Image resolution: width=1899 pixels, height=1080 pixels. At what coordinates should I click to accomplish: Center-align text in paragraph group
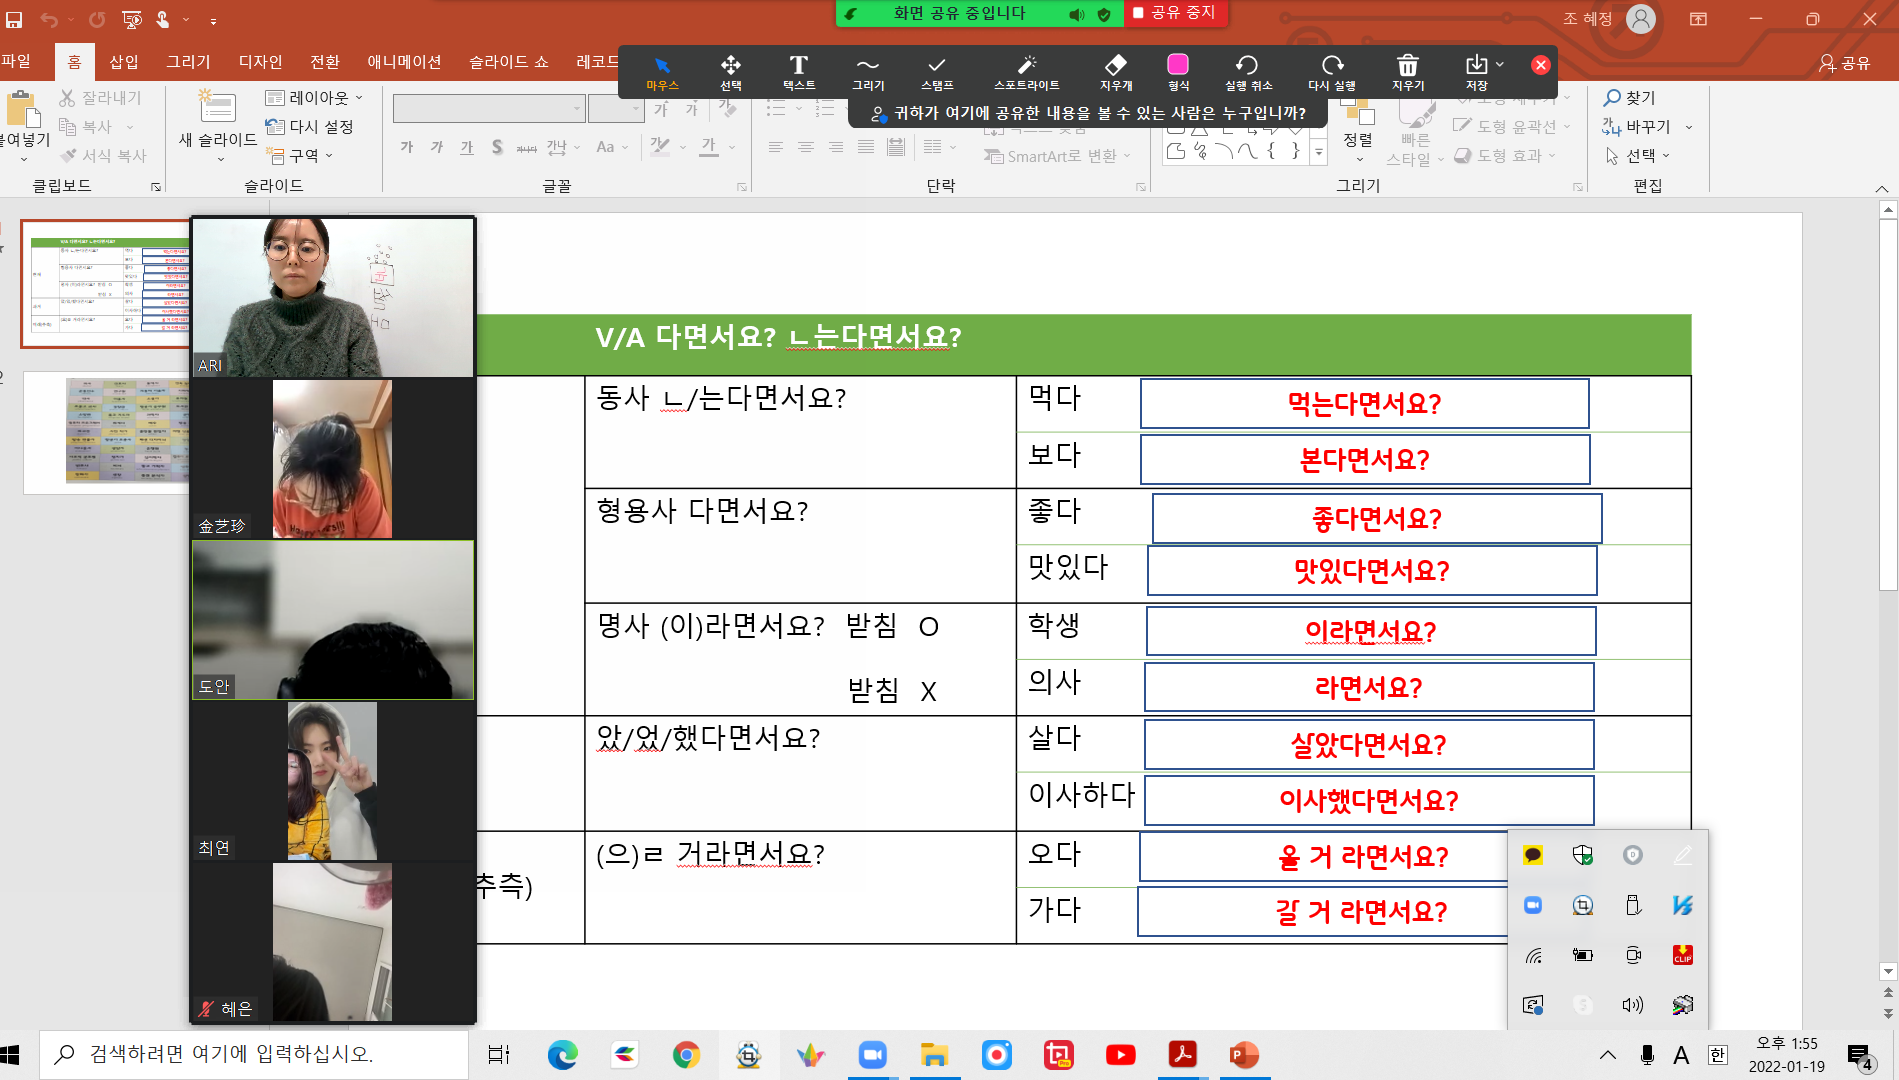coord(806,147)
